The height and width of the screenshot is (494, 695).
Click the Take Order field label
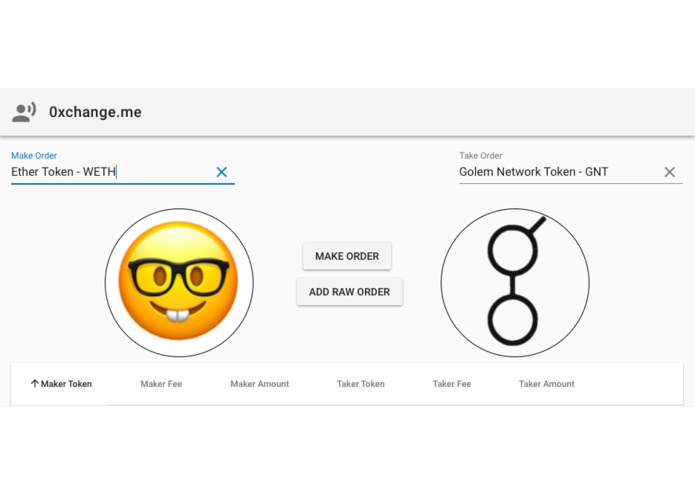coord(480,156)
